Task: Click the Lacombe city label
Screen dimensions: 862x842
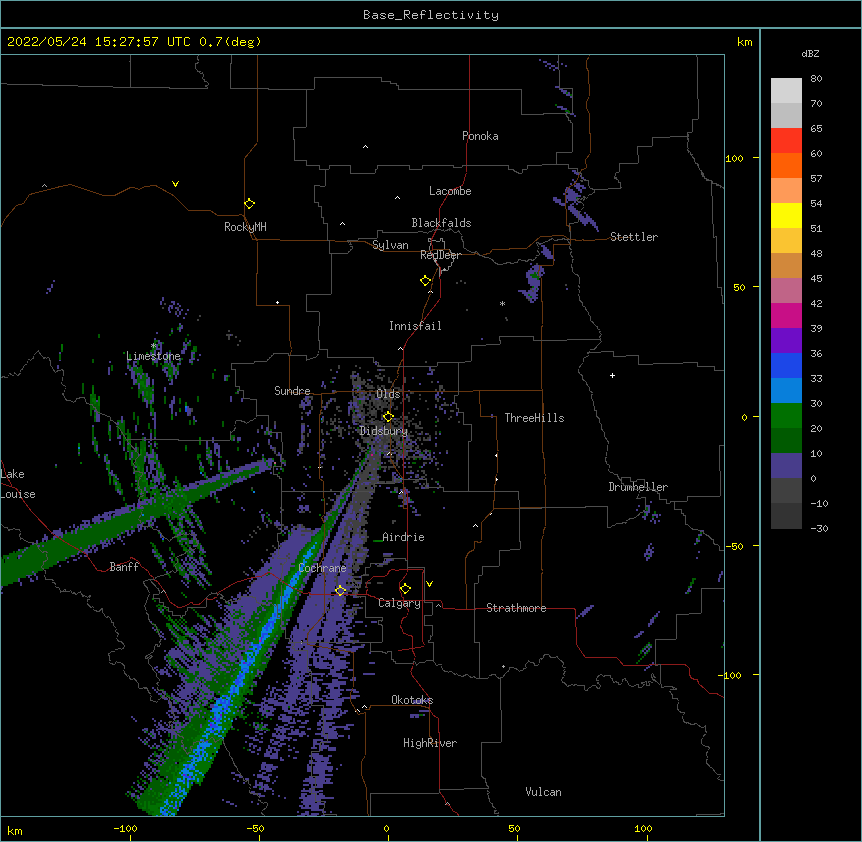Action: pyautogui.click(x=450, y=191)
